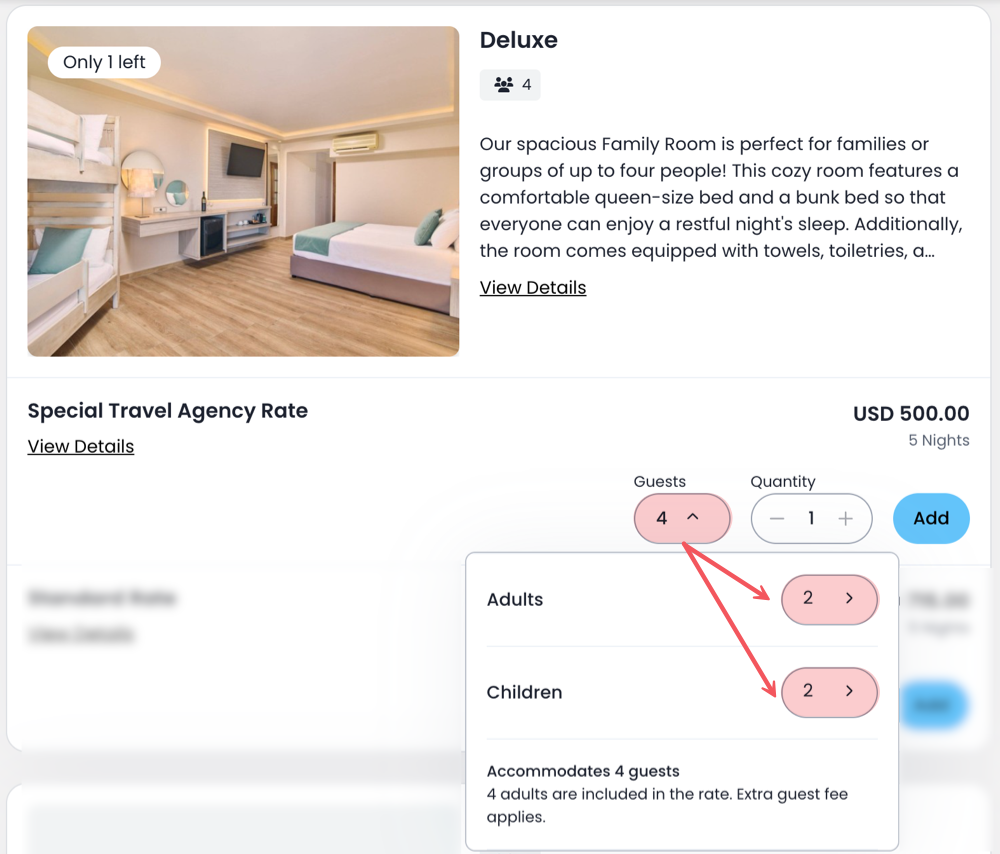Click the Deluxe room photo
Image resolution: width=1000 pixels, height=854 pixels.
pos(243,191)
